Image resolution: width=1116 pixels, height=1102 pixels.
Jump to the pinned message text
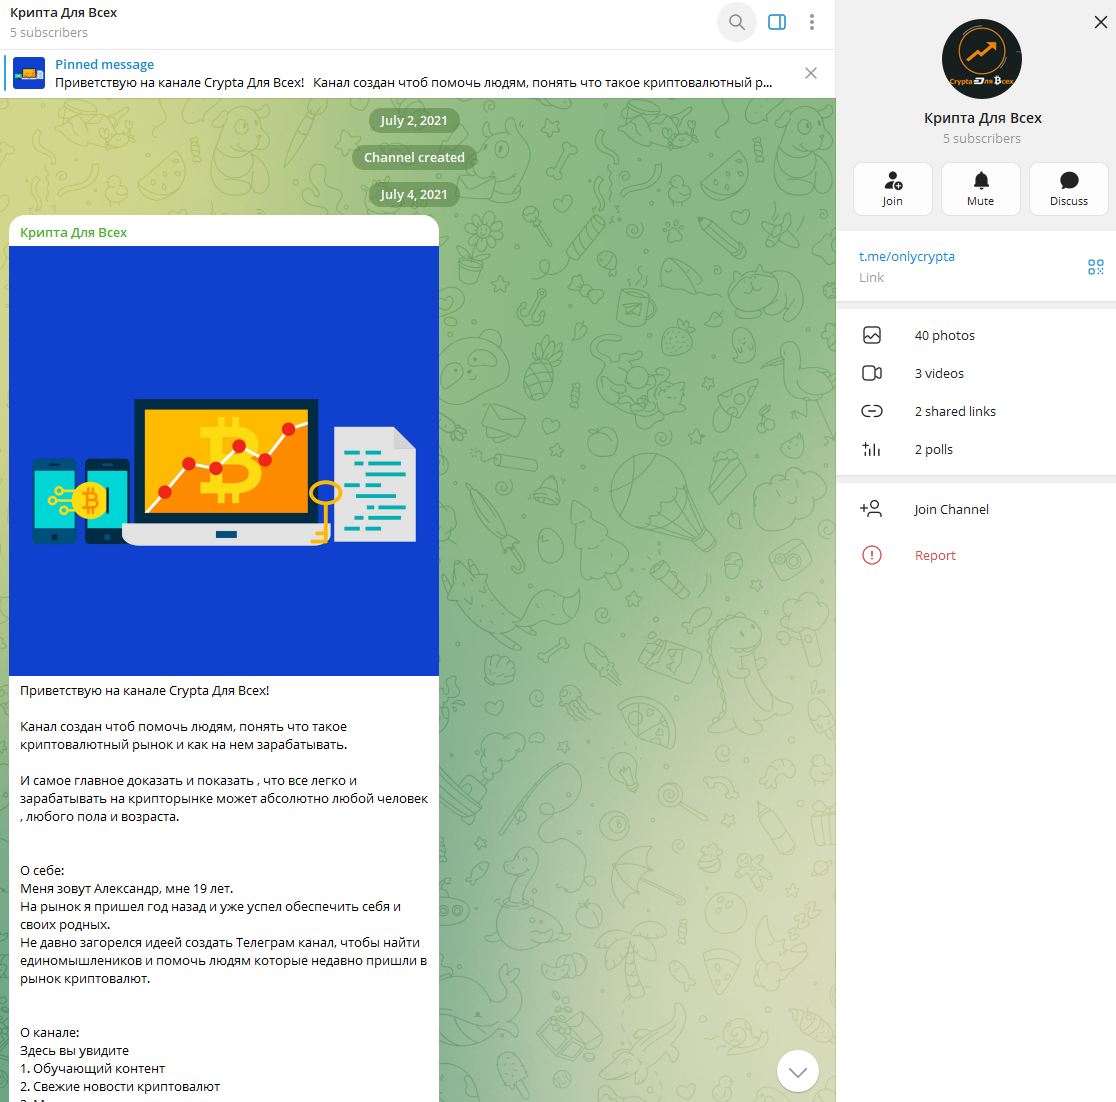coord(414,83)
